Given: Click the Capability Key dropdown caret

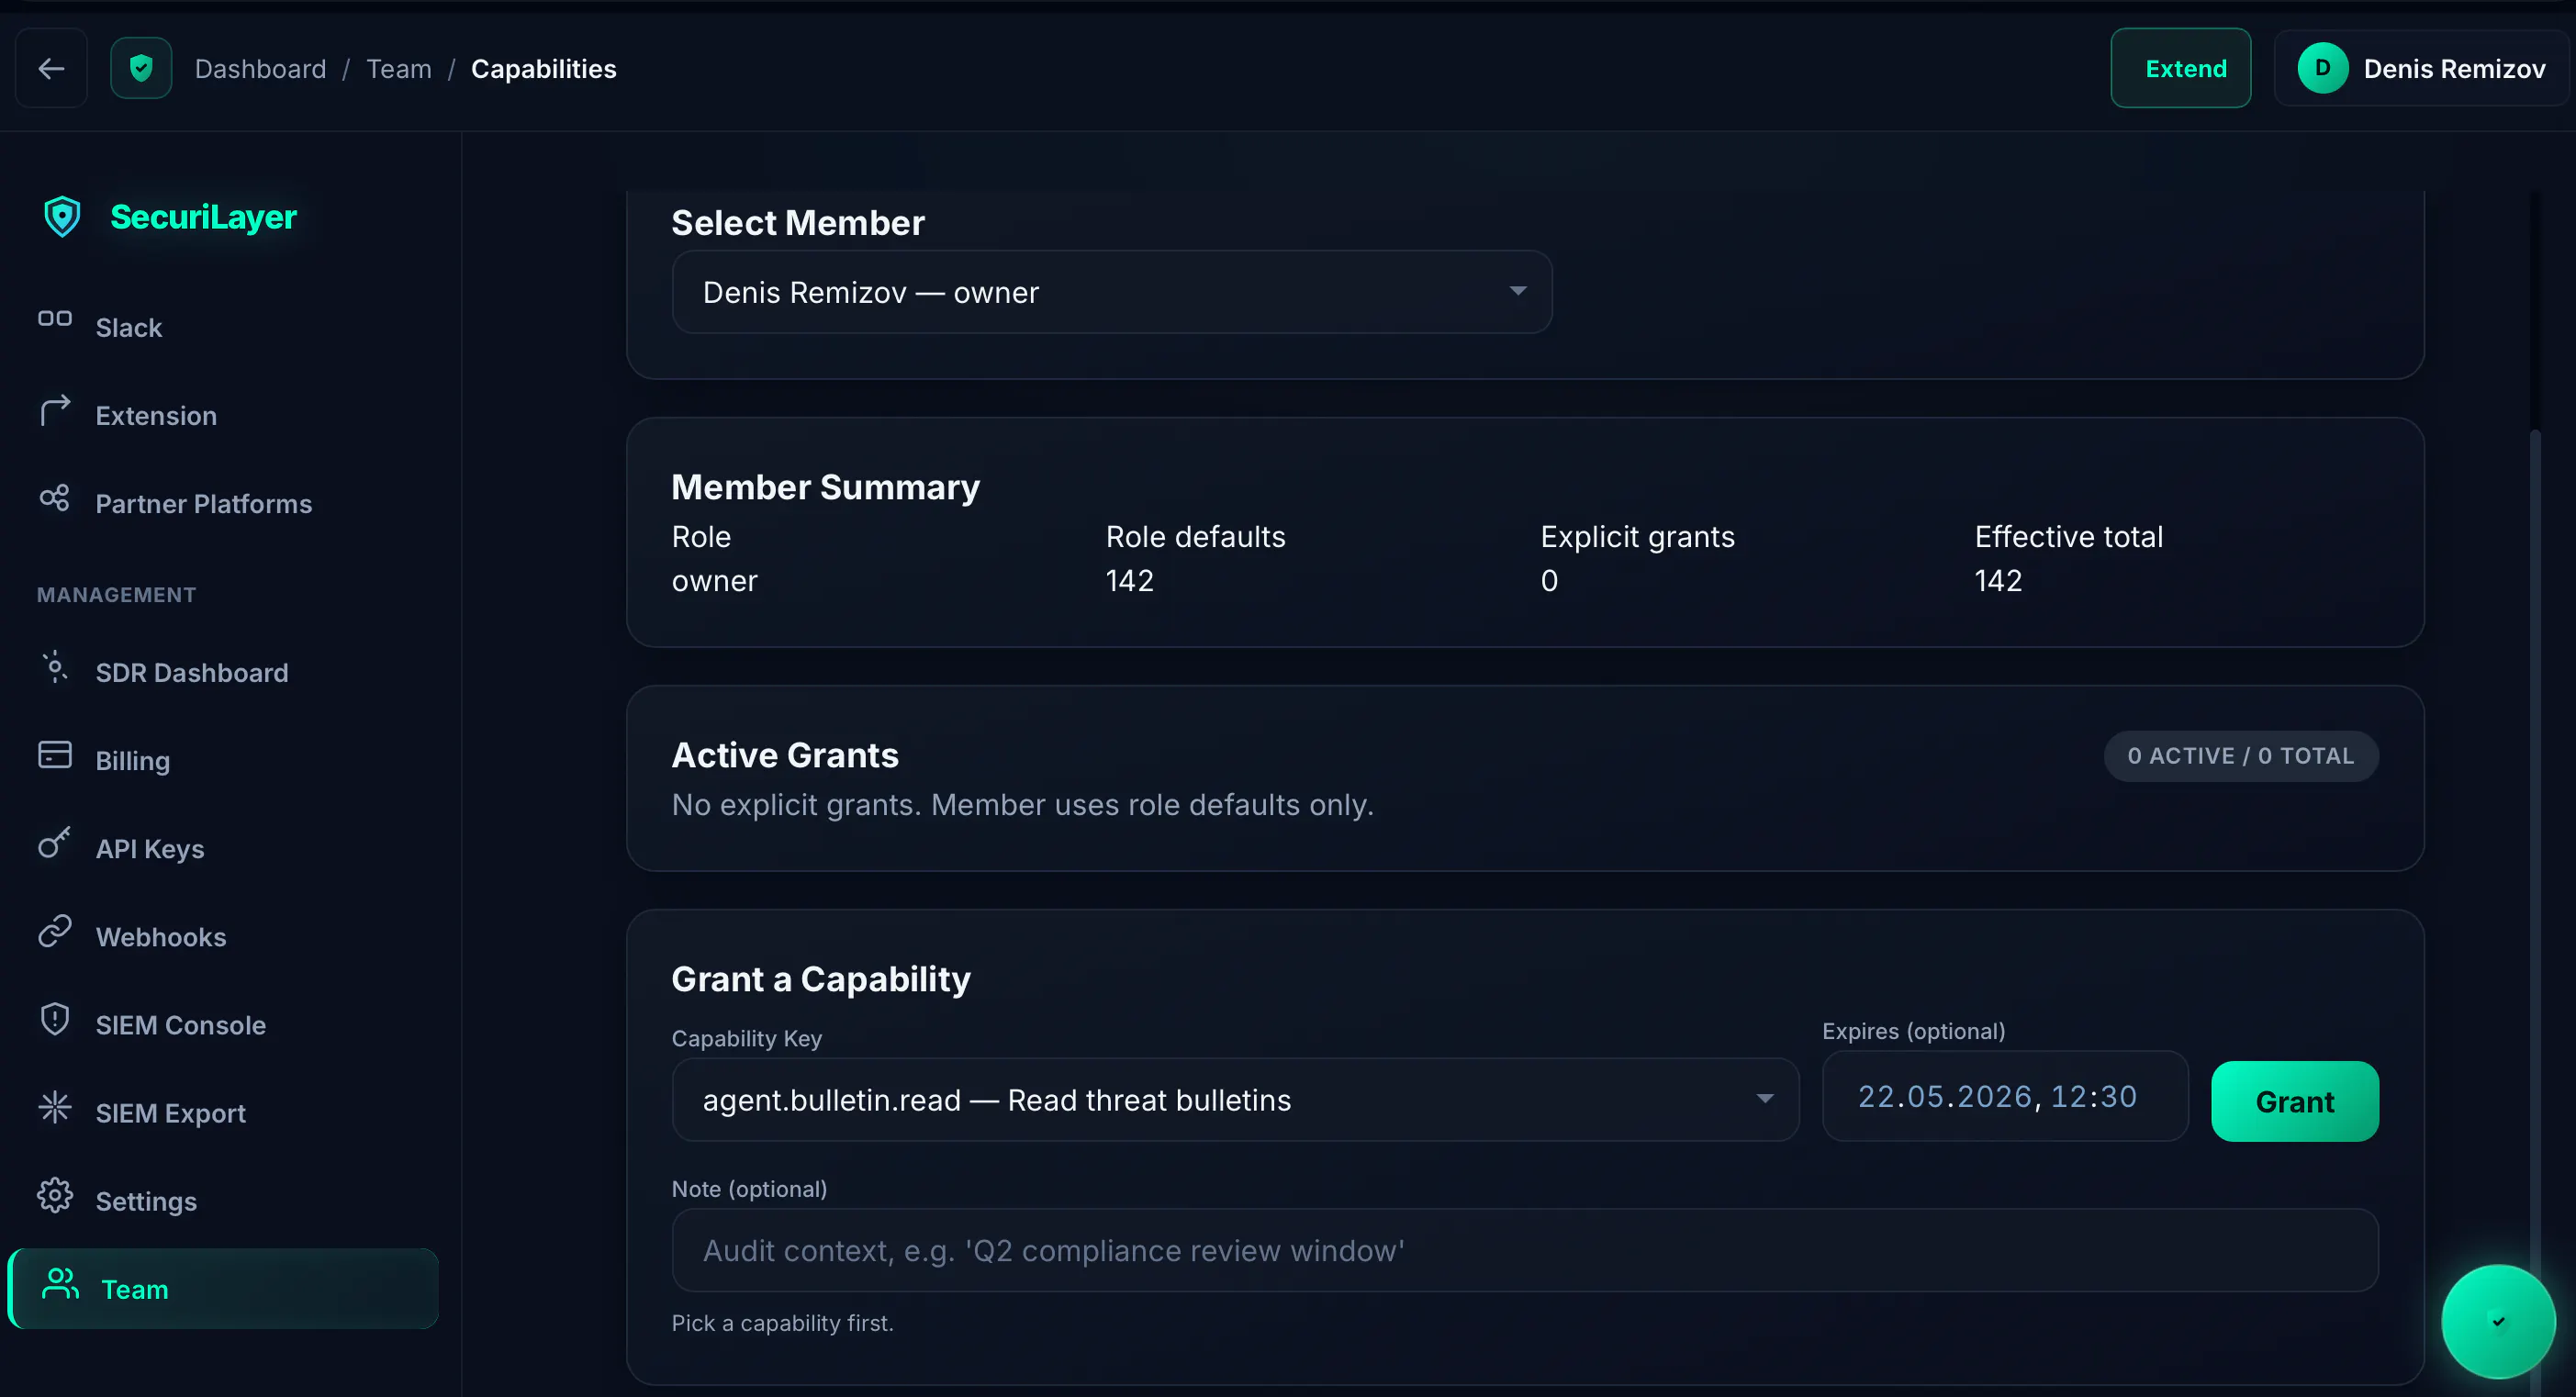Looking at the screenshot, I should pos(1764,1099).
